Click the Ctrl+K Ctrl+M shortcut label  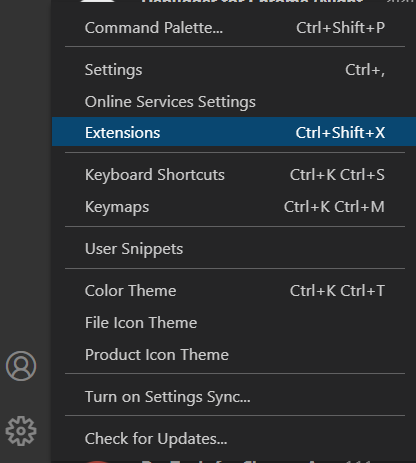click(334, 207)
